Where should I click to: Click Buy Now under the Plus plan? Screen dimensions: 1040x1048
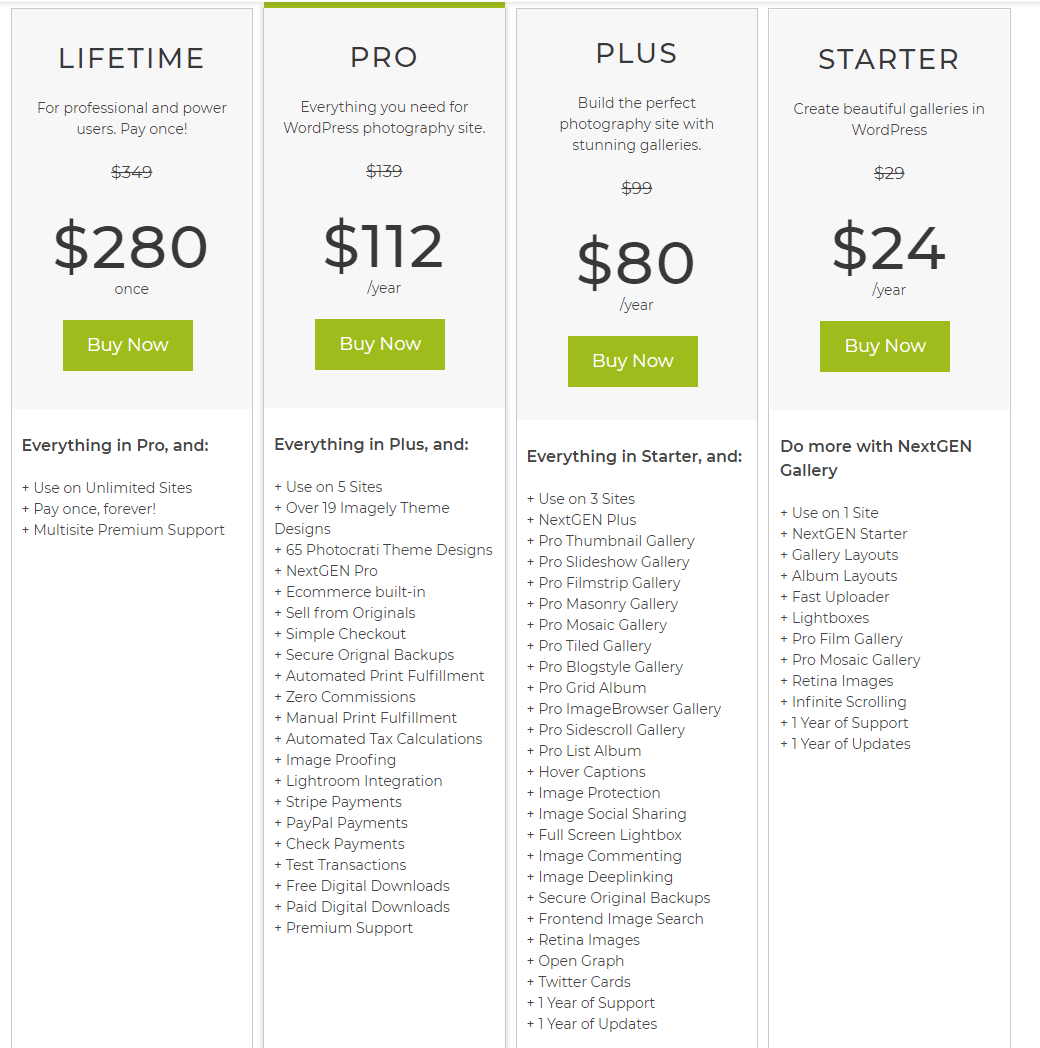click(x=632, y=361)
